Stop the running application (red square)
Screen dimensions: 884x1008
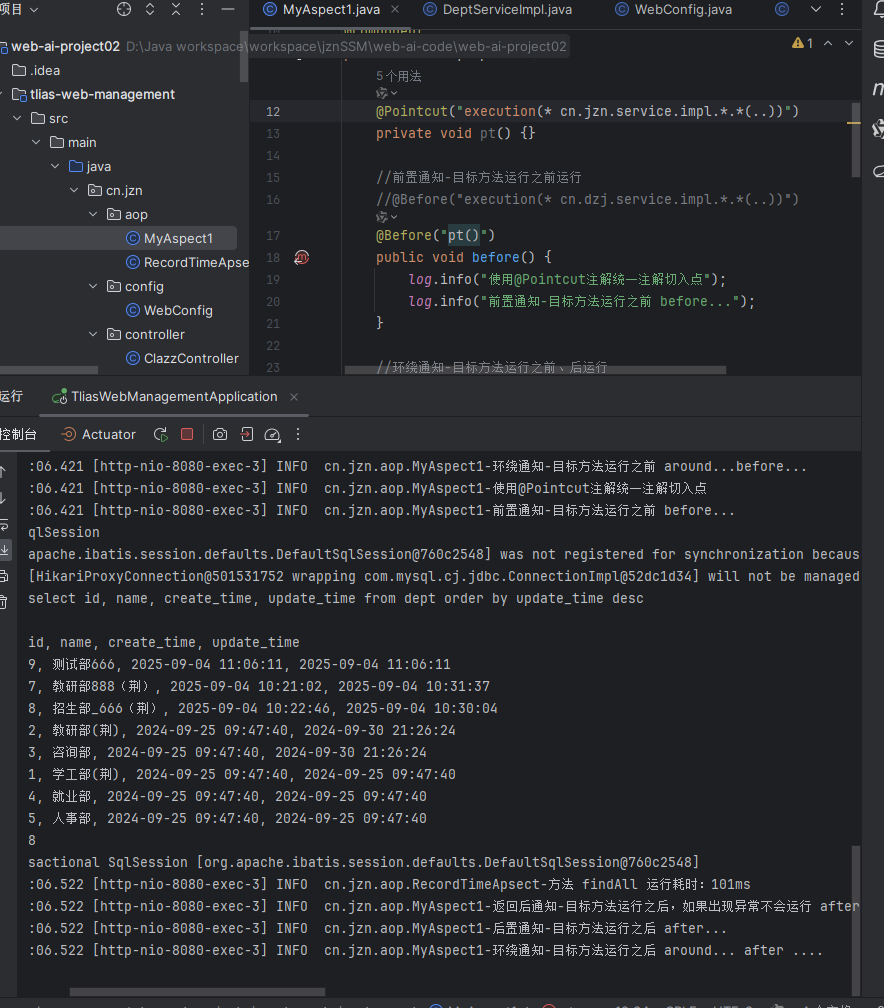(x=187, y=435)
